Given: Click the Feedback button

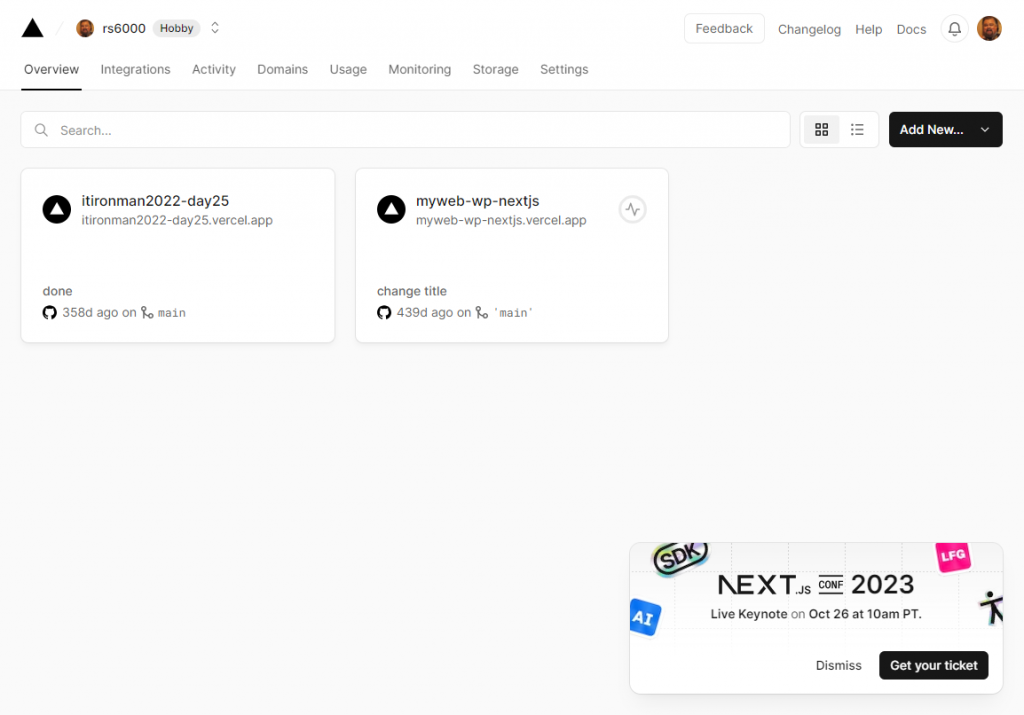Looking at the screenshot, I should pyautogui.click(x=724, y=28).
